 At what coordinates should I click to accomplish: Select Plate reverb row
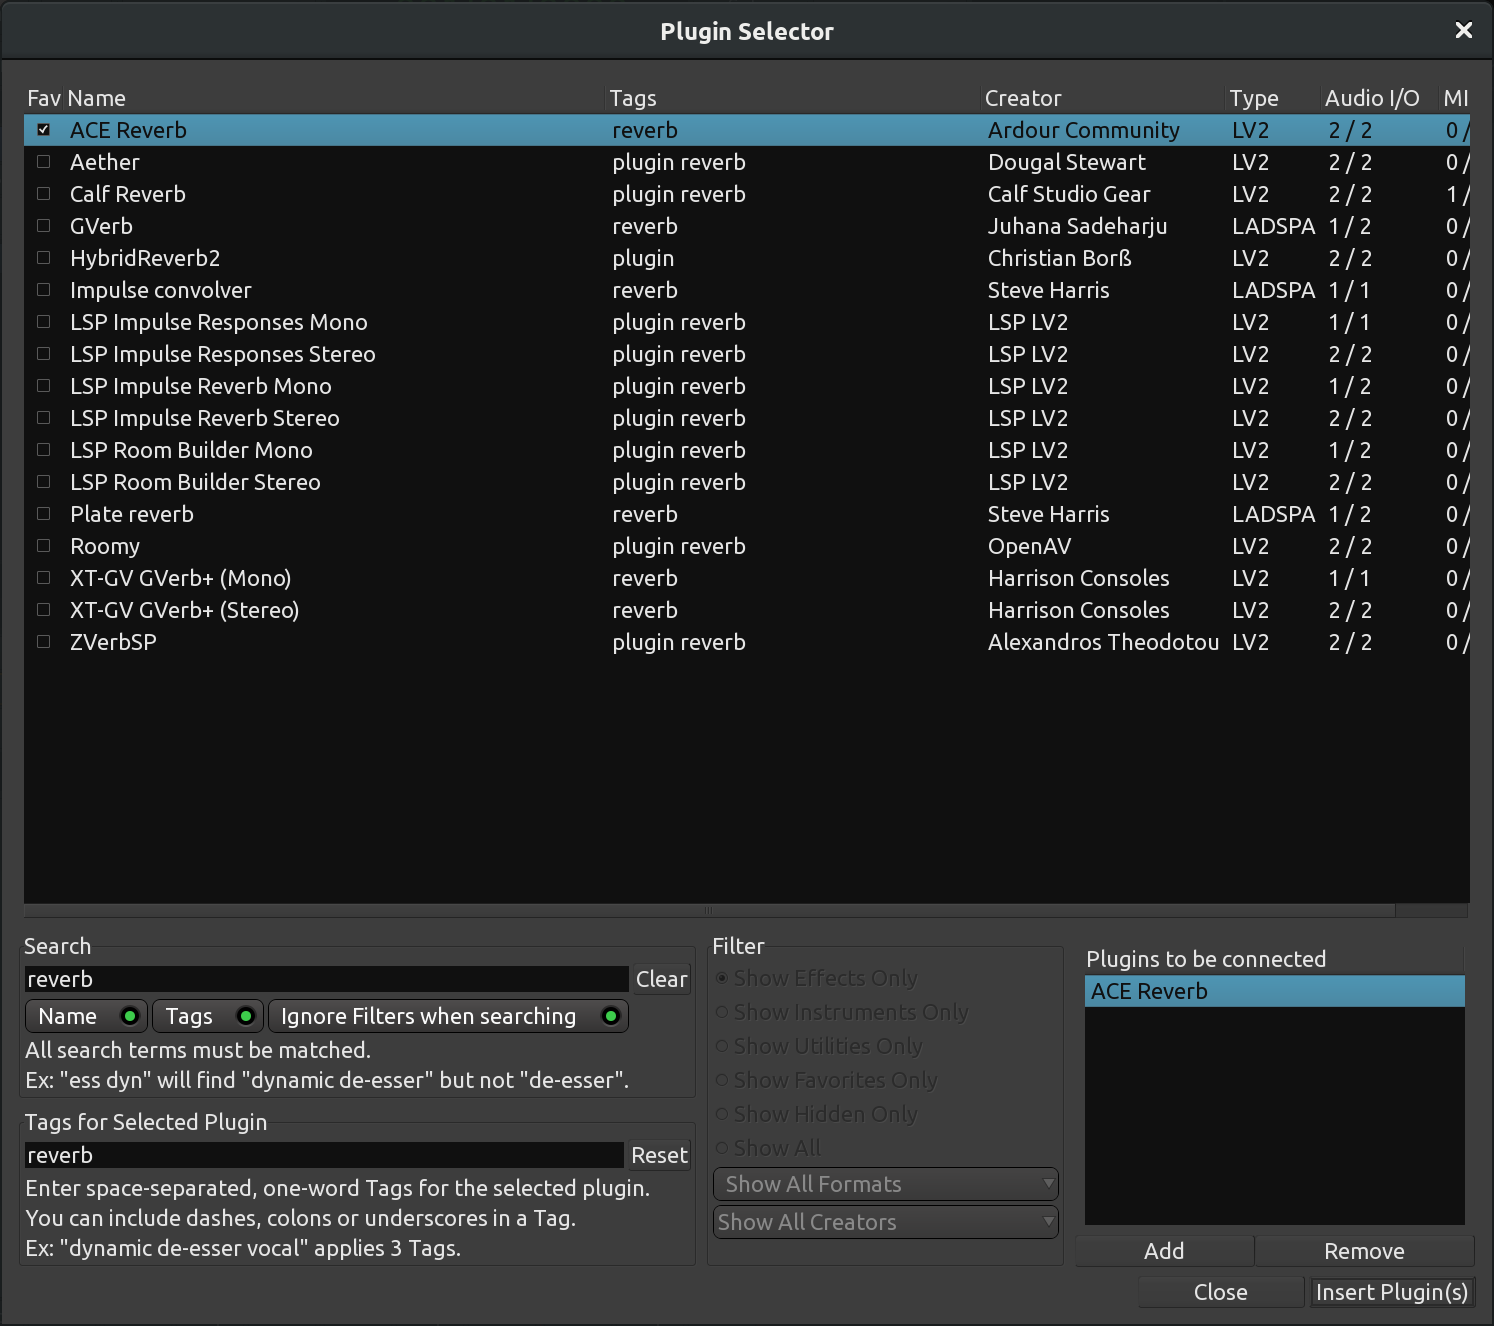point(747,514)
